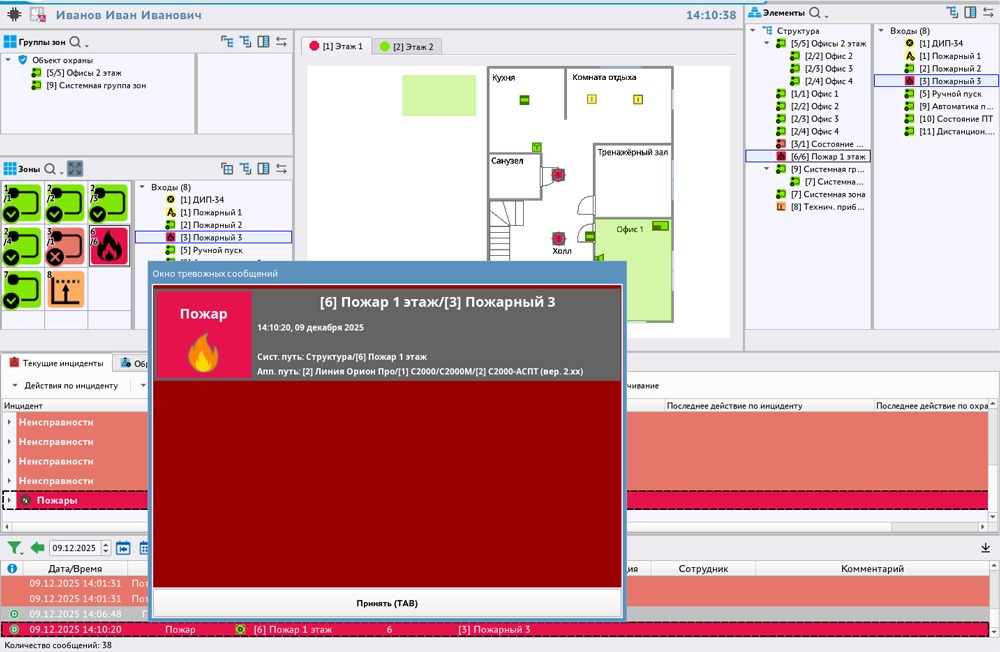Click the date field showing 09.12.2025
The height and width of the screenshot is (652, 1000).
(x=77, y=548)
